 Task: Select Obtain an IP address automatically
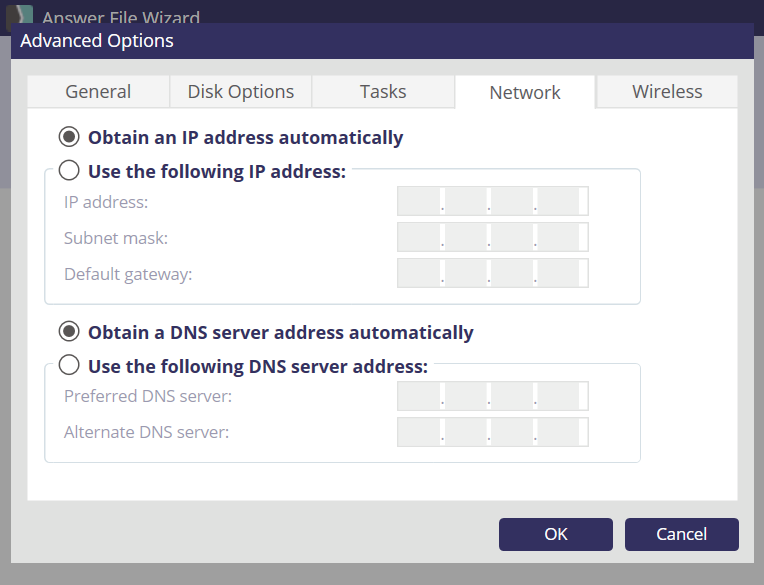point(70,137)
